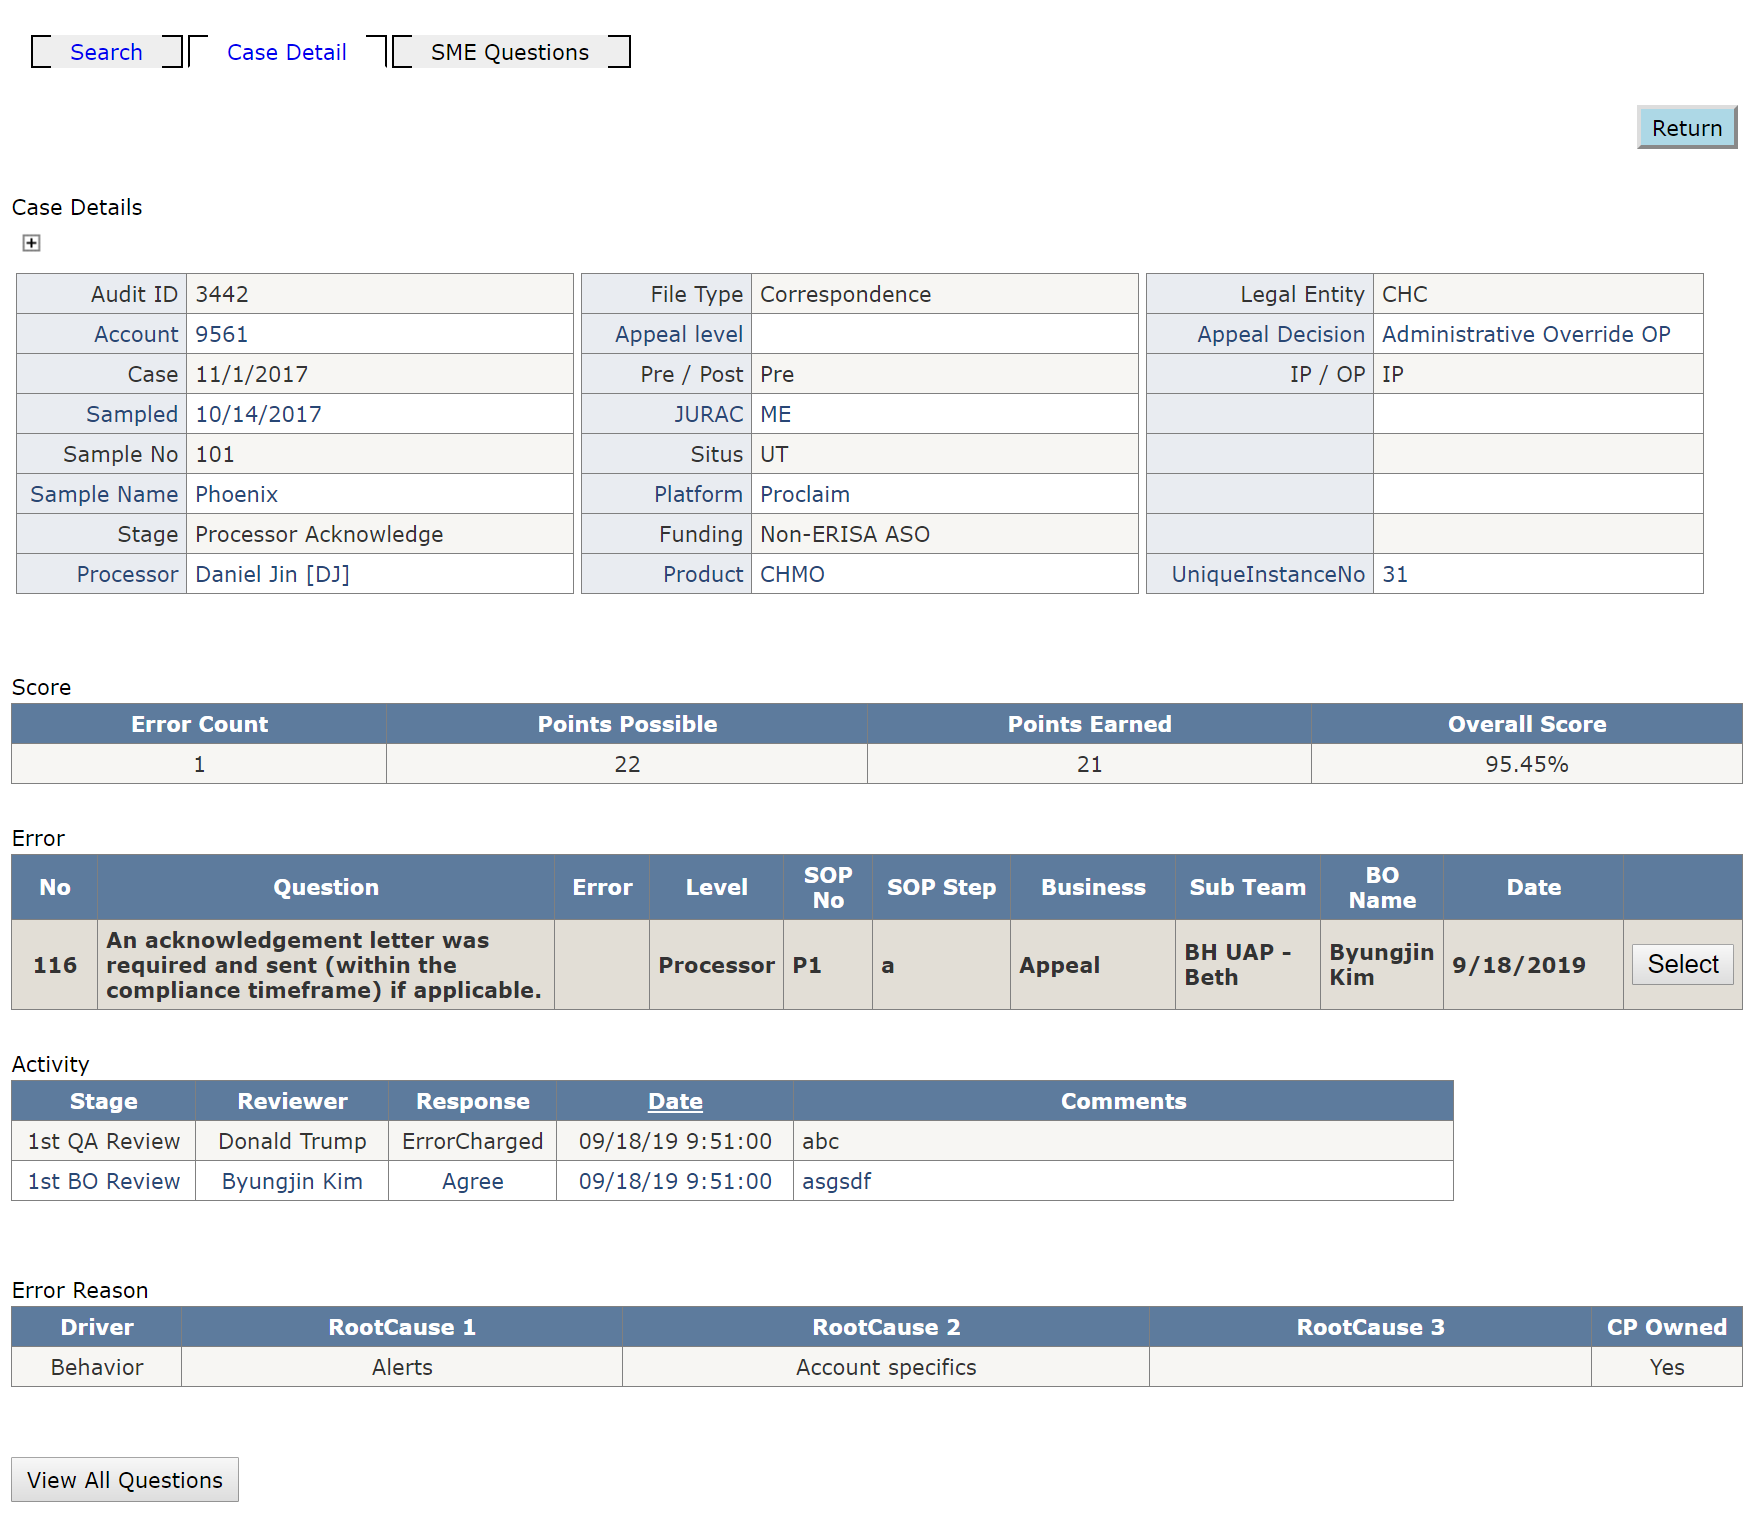The height and width of the screenshot is (1515, 1758).
Task: Click 1st BO Review stage cell
Action: click(x=103, y=1181)
